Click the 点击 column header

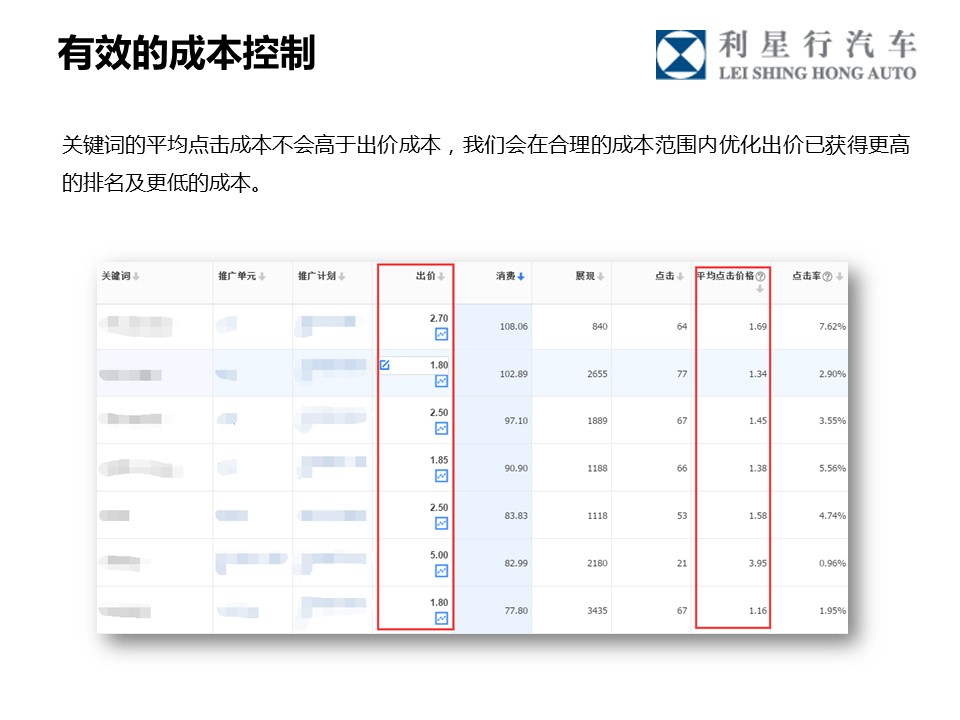(664, 276)
